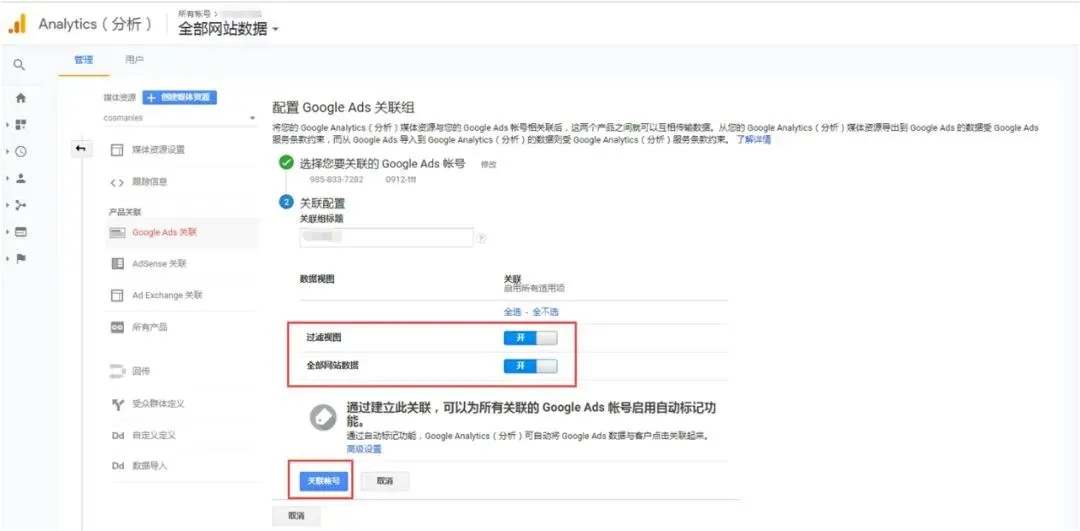1080x531 pixels.
Task: Click the AdSense 关联 icon
Action: point(117,264)
